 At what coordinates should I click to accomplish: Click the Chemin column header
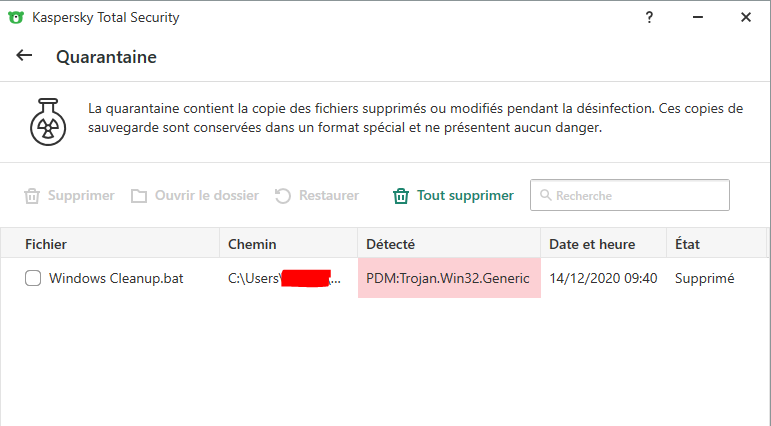click(252, 244)
